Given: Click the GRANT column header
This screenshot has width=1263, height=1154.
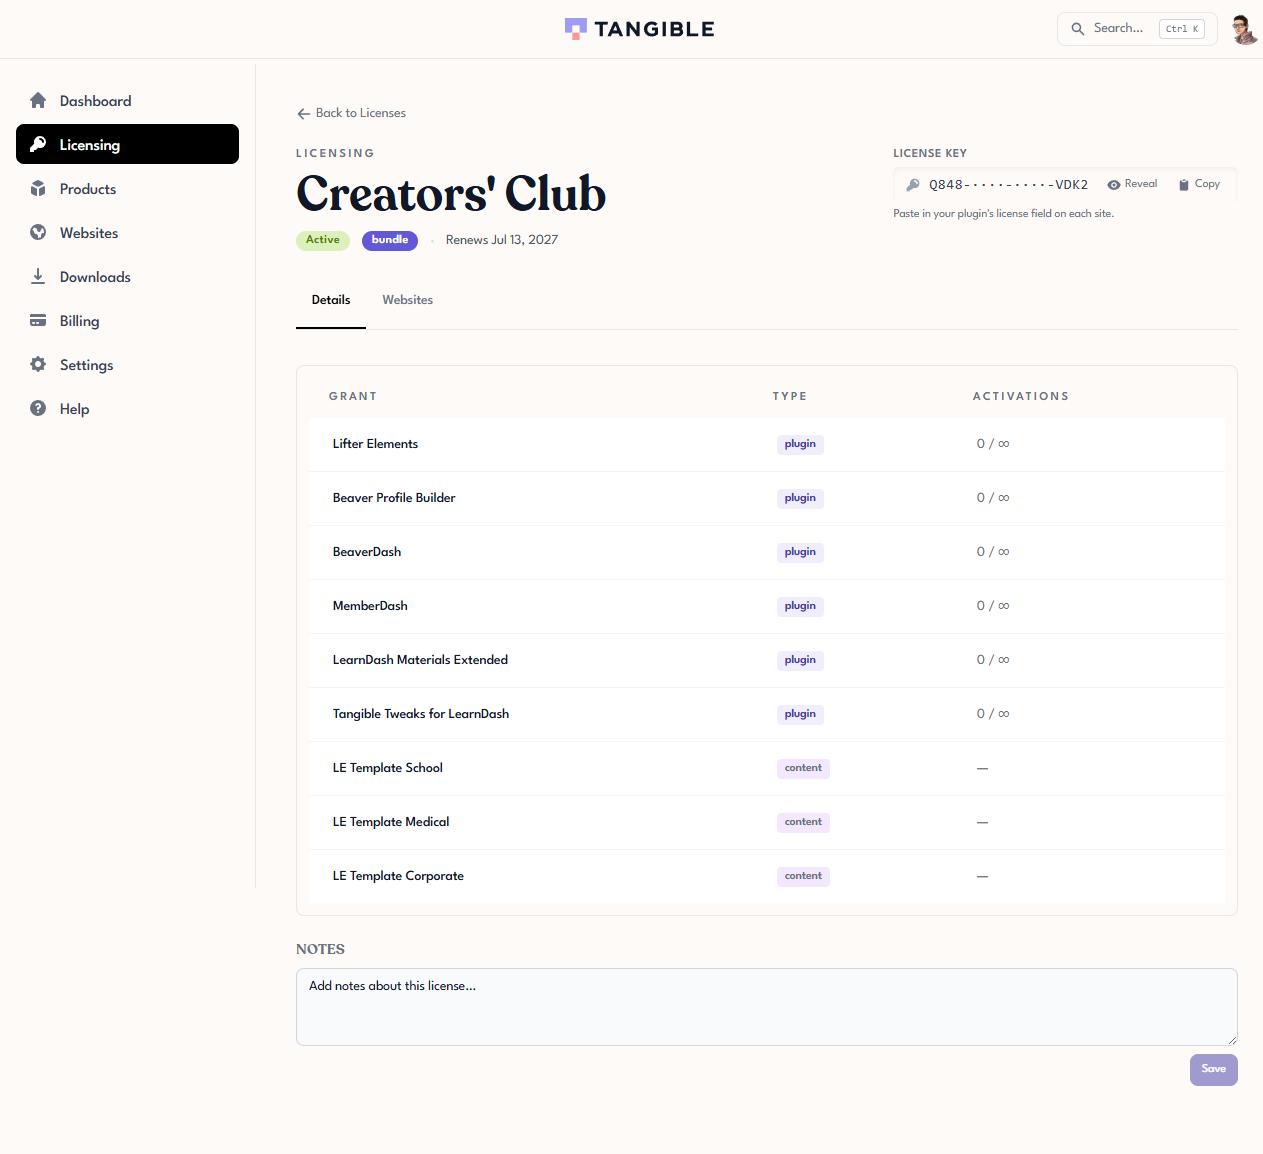Looking at the screenshot, I should pyautogui.click(x=353, y=396).
